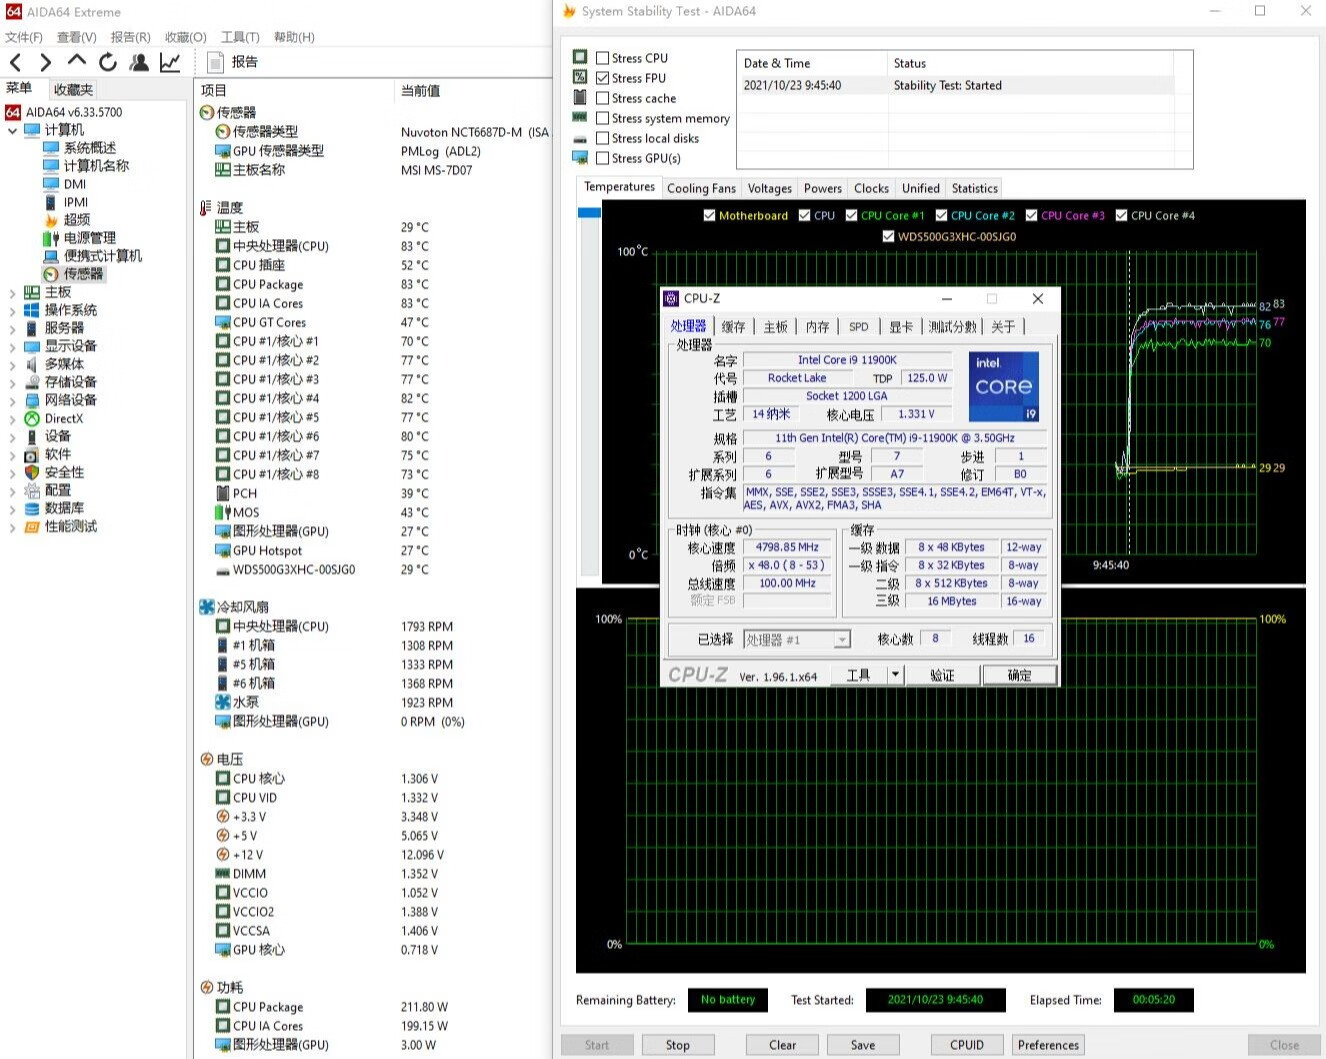Enable the Stress cache checkbox
The width and height of the screenshot is (1326, 1059).
click(x=602, y=98)
